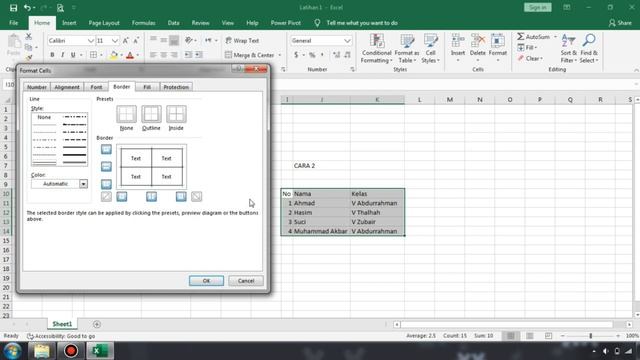Apply the None border preset
This screenshot has width=640, height=360.
coord(127,114)
